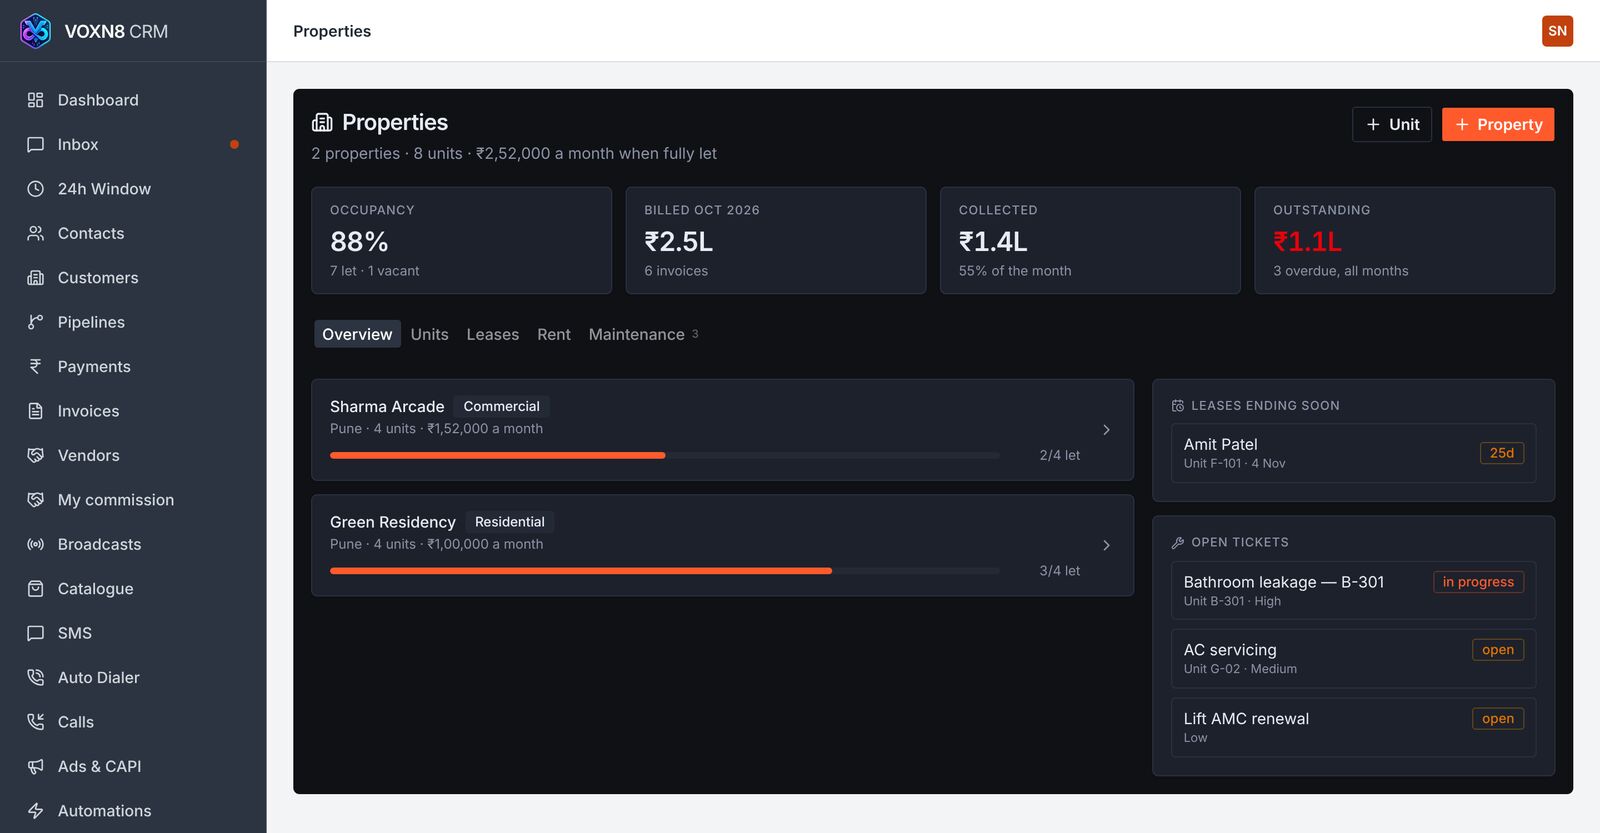The height and width of the screenshot is (833, 1600).
Task: Click the orange add Property button
Action: click(1498, 125)
